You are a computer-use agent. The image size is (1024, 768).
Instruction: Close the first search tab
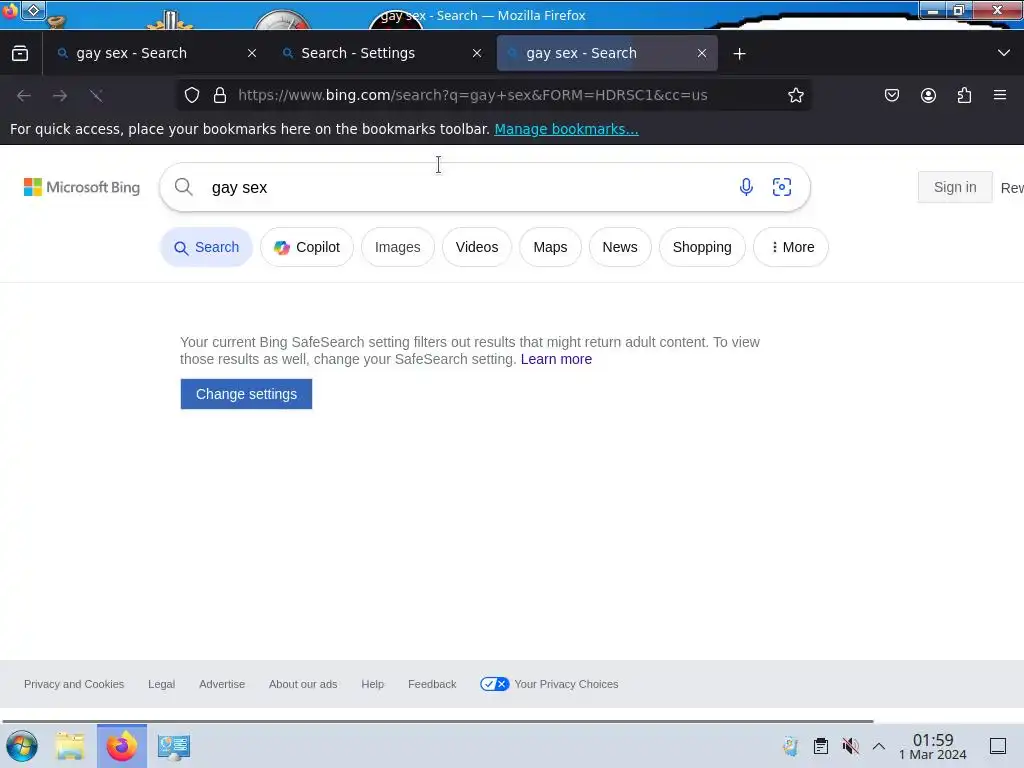[x=252, y=54]
